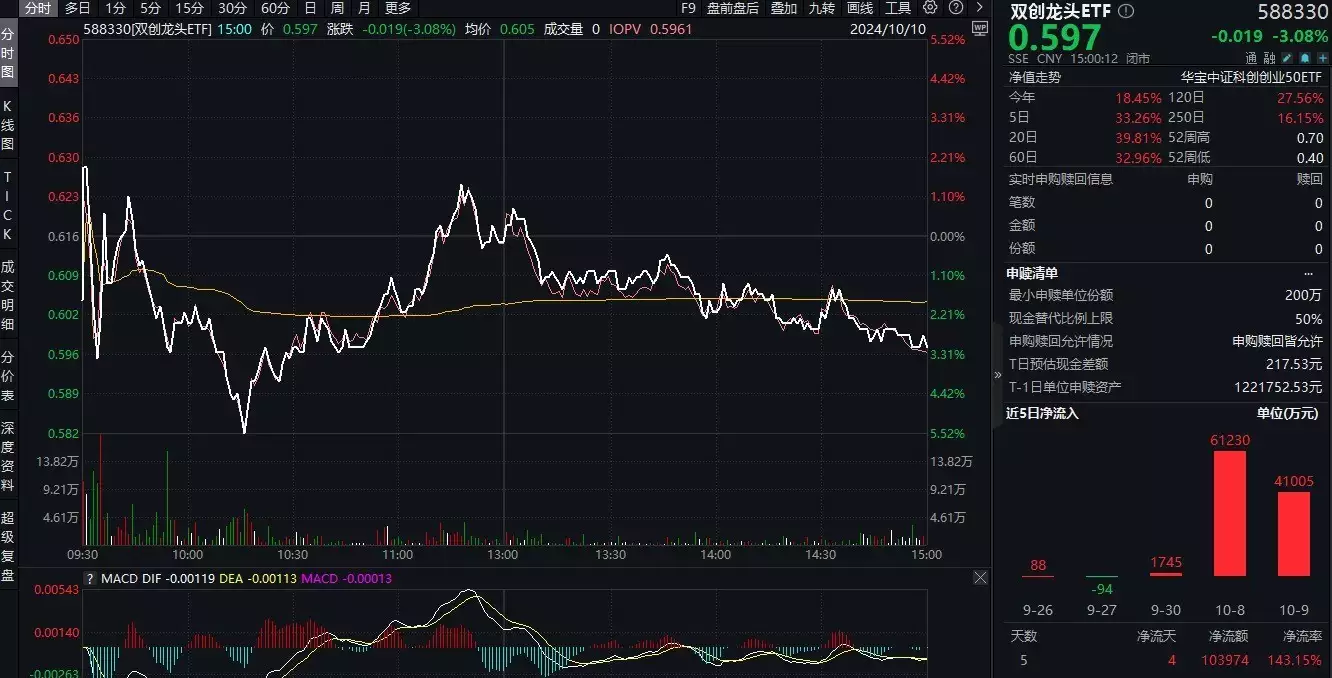Click the F9 button

[x=688, y=8]
